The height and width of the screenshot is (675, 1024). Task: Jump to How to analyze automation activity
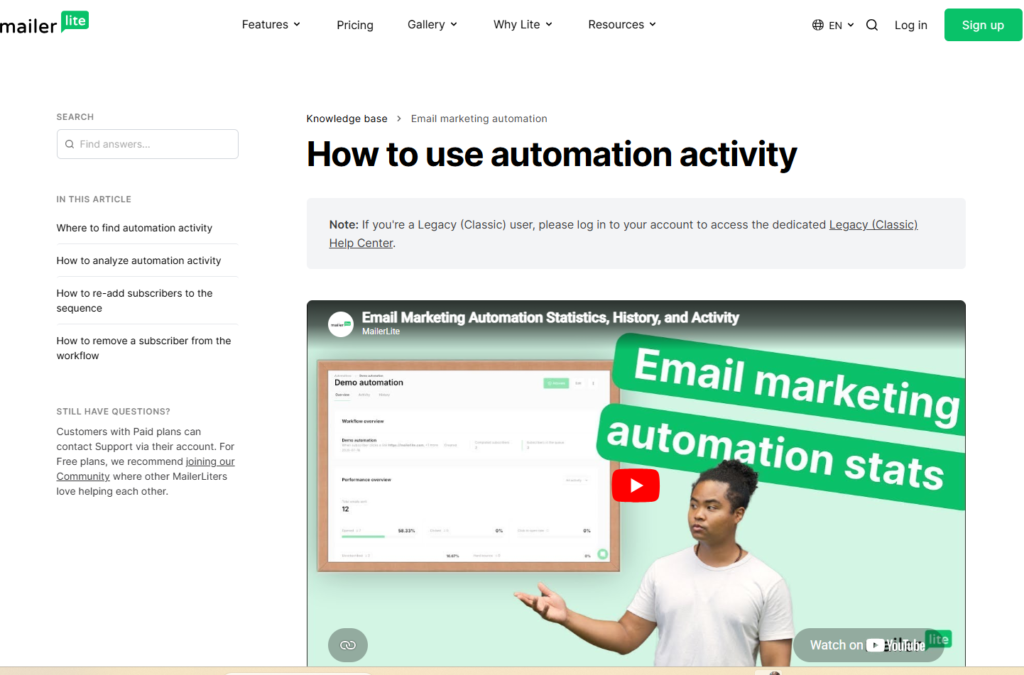tap(138, 260)
